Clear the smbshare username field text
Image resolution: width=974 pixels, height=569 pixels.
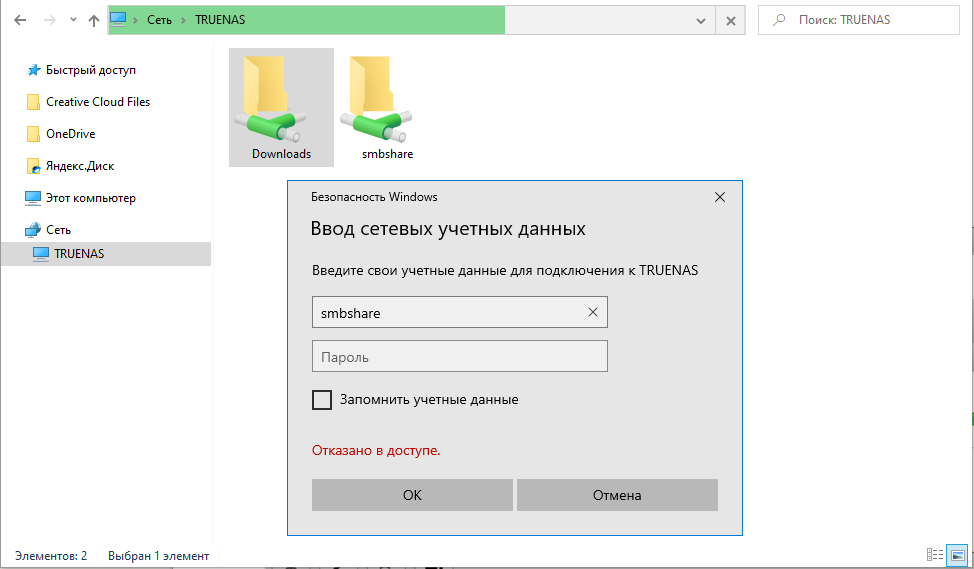pos(593,312)
